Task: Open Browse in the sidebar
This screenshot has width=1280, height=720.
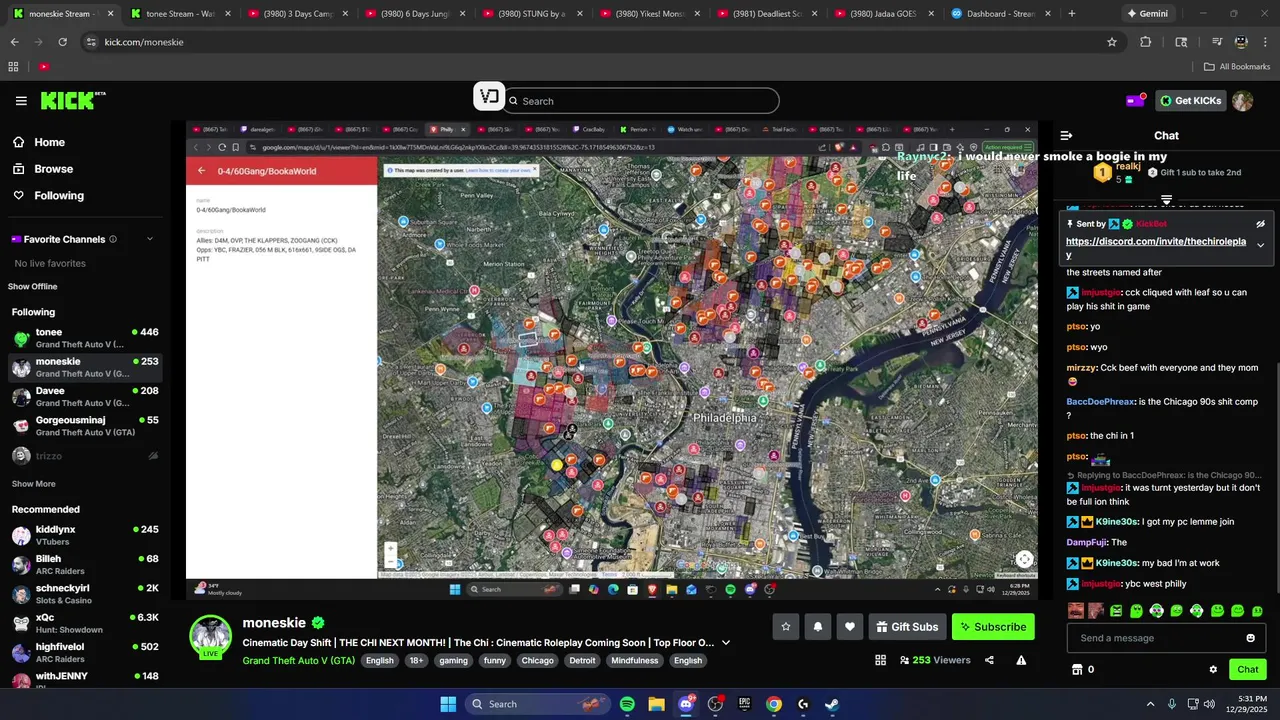Action: coord(43,169)
